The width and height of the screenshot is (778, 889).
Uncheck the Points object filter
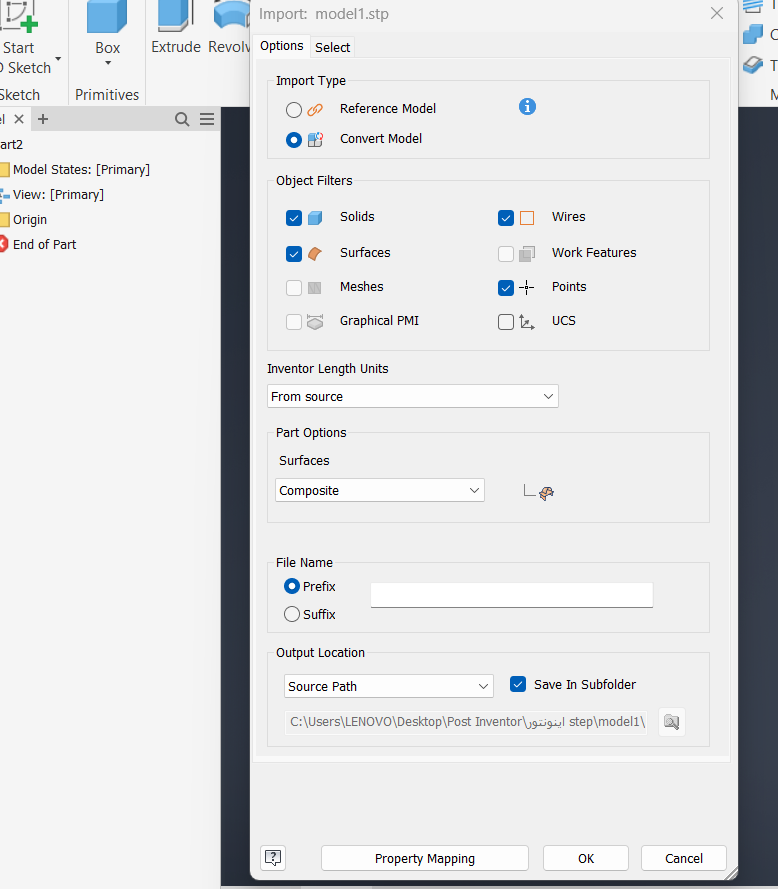pos(506,287)
